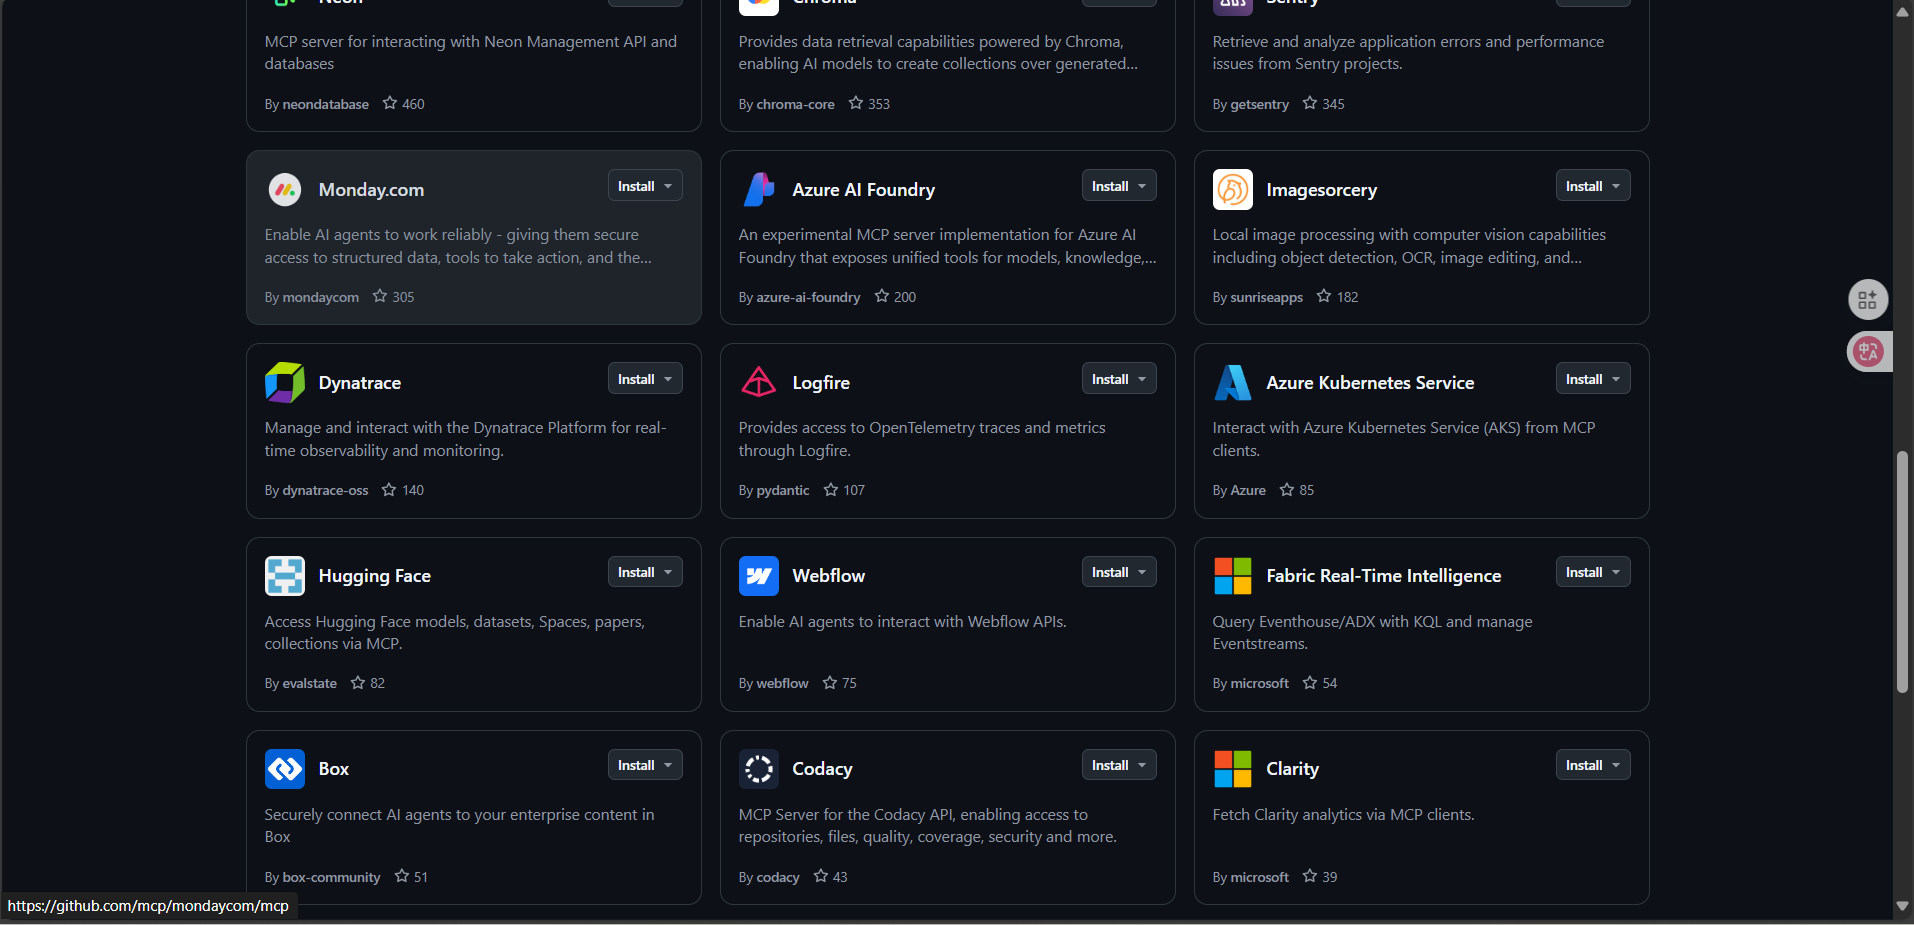Open the Azure Kubernetes Service title link

coord(1370,383)
